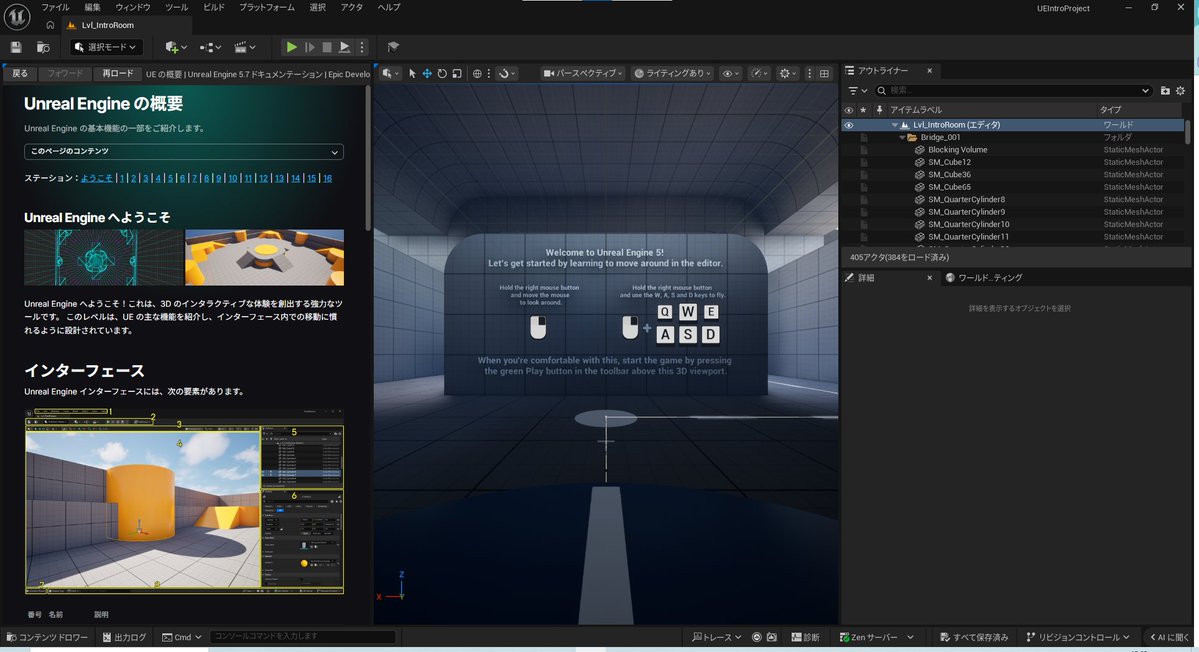Toggle the surface snapping globe icon

[476, 73]
